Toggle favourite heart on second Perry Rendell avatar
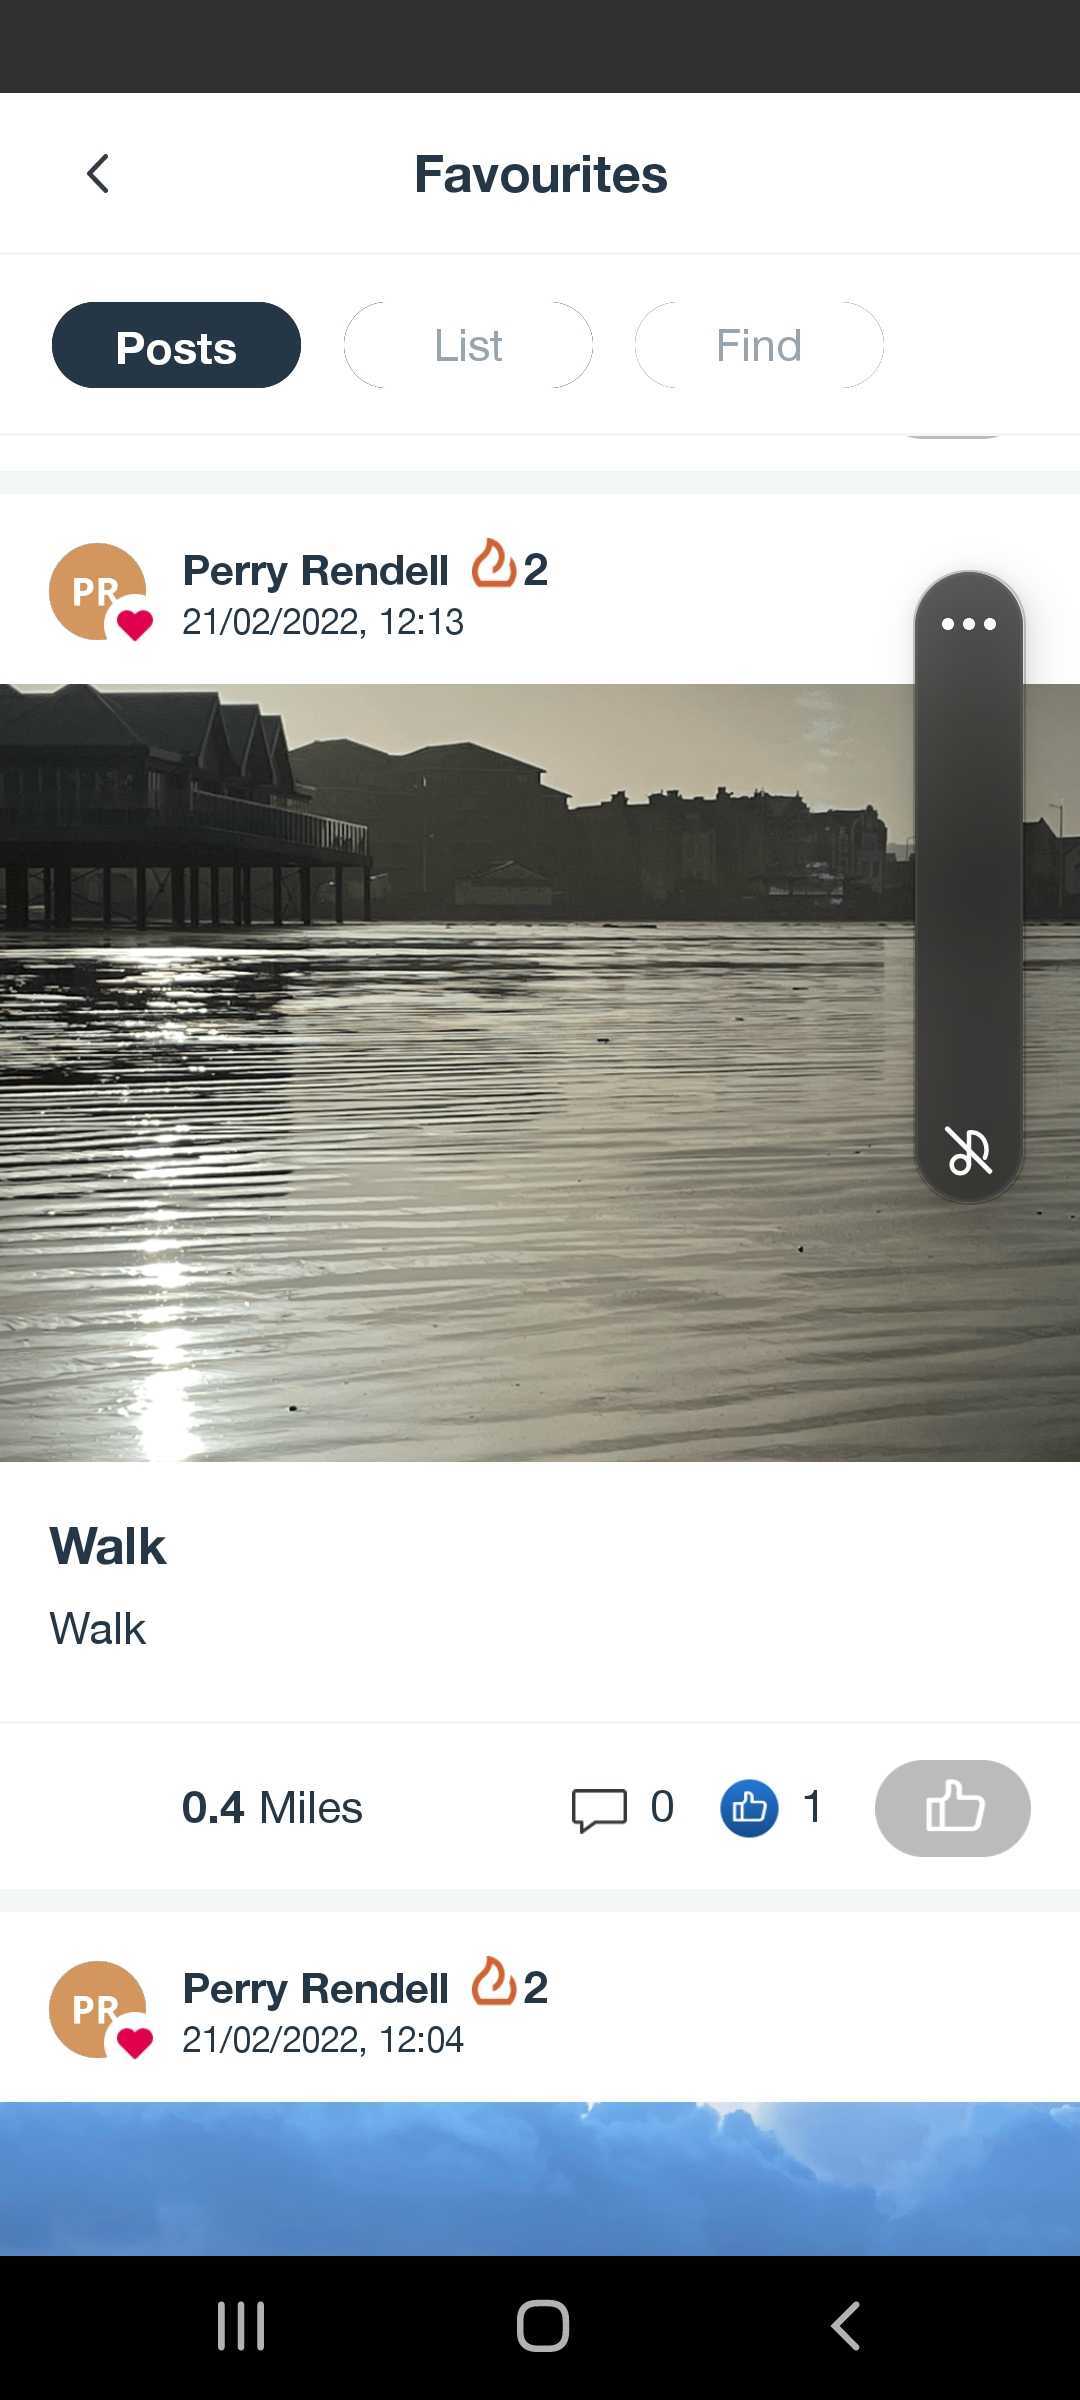The height and width of the screenshot is (2400, 1080). [x=135, y=2042]
